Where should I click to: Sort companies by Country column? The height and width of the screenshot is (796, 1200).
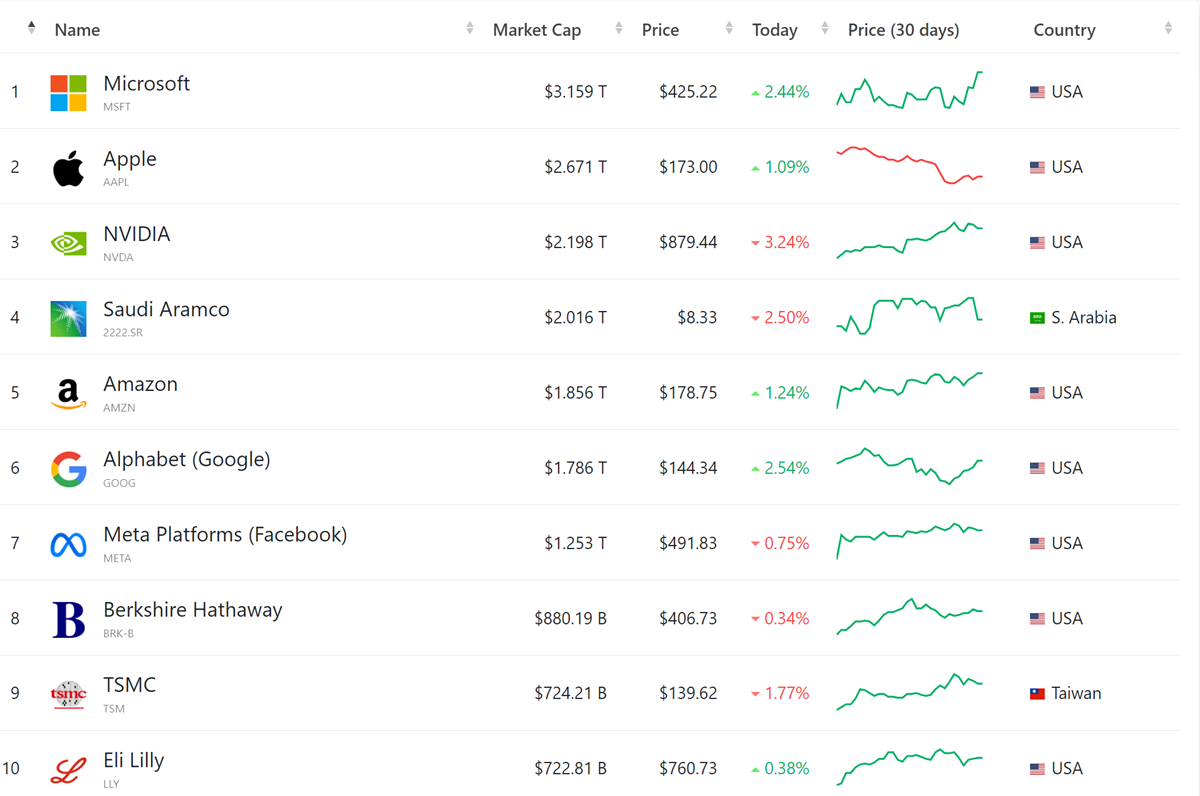1167,29
